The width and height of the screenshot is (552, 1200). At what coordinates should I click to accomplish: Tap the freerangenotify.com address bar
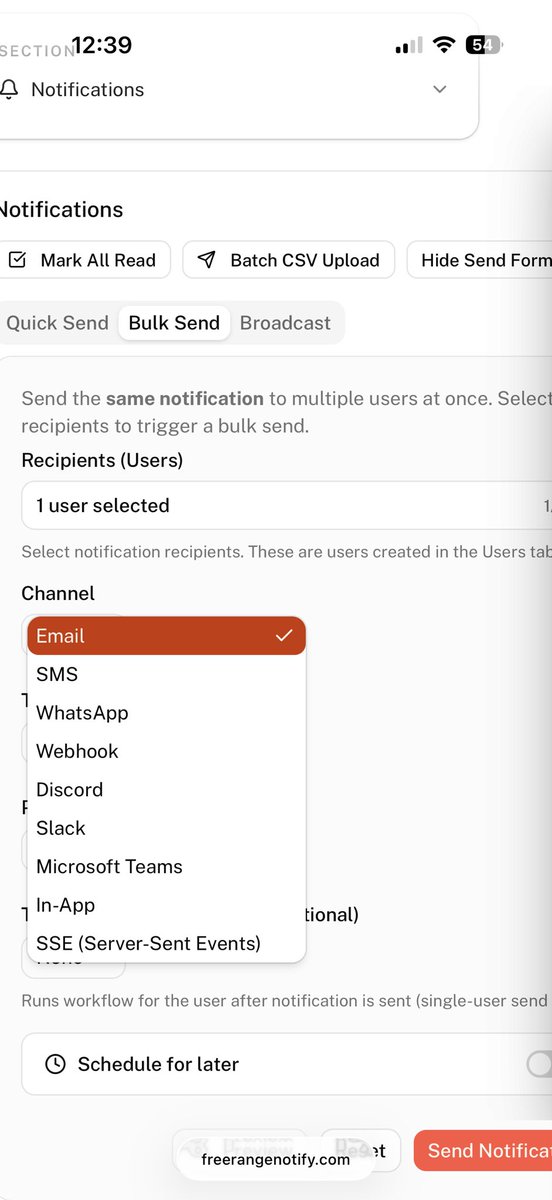276,1159
